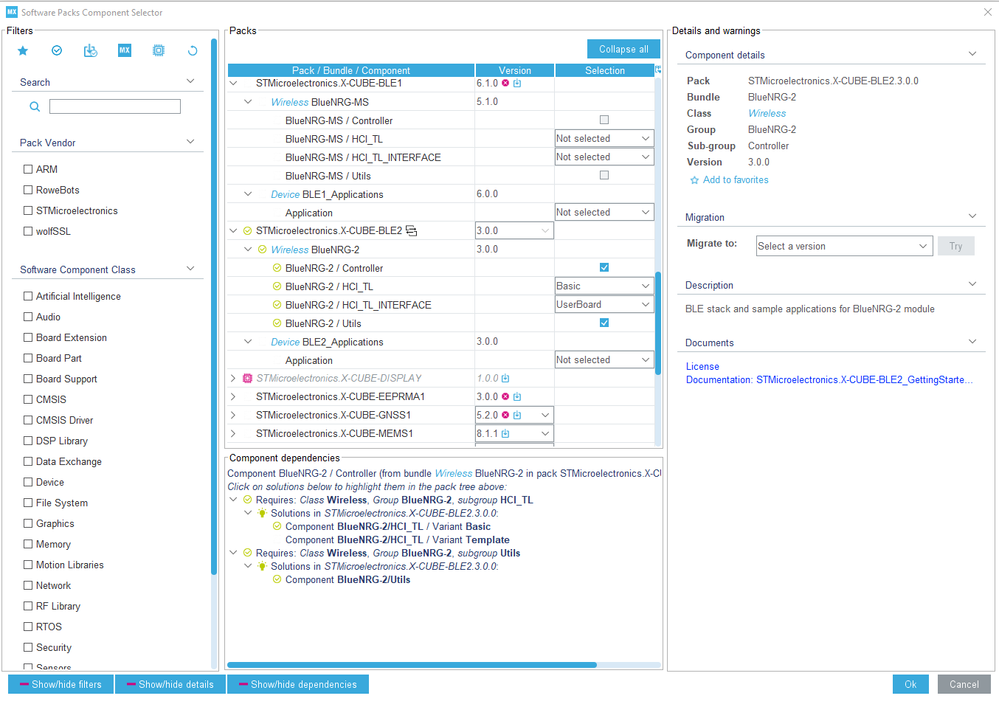Click the light bulb icon for Utils solutions

pos(262,566)
